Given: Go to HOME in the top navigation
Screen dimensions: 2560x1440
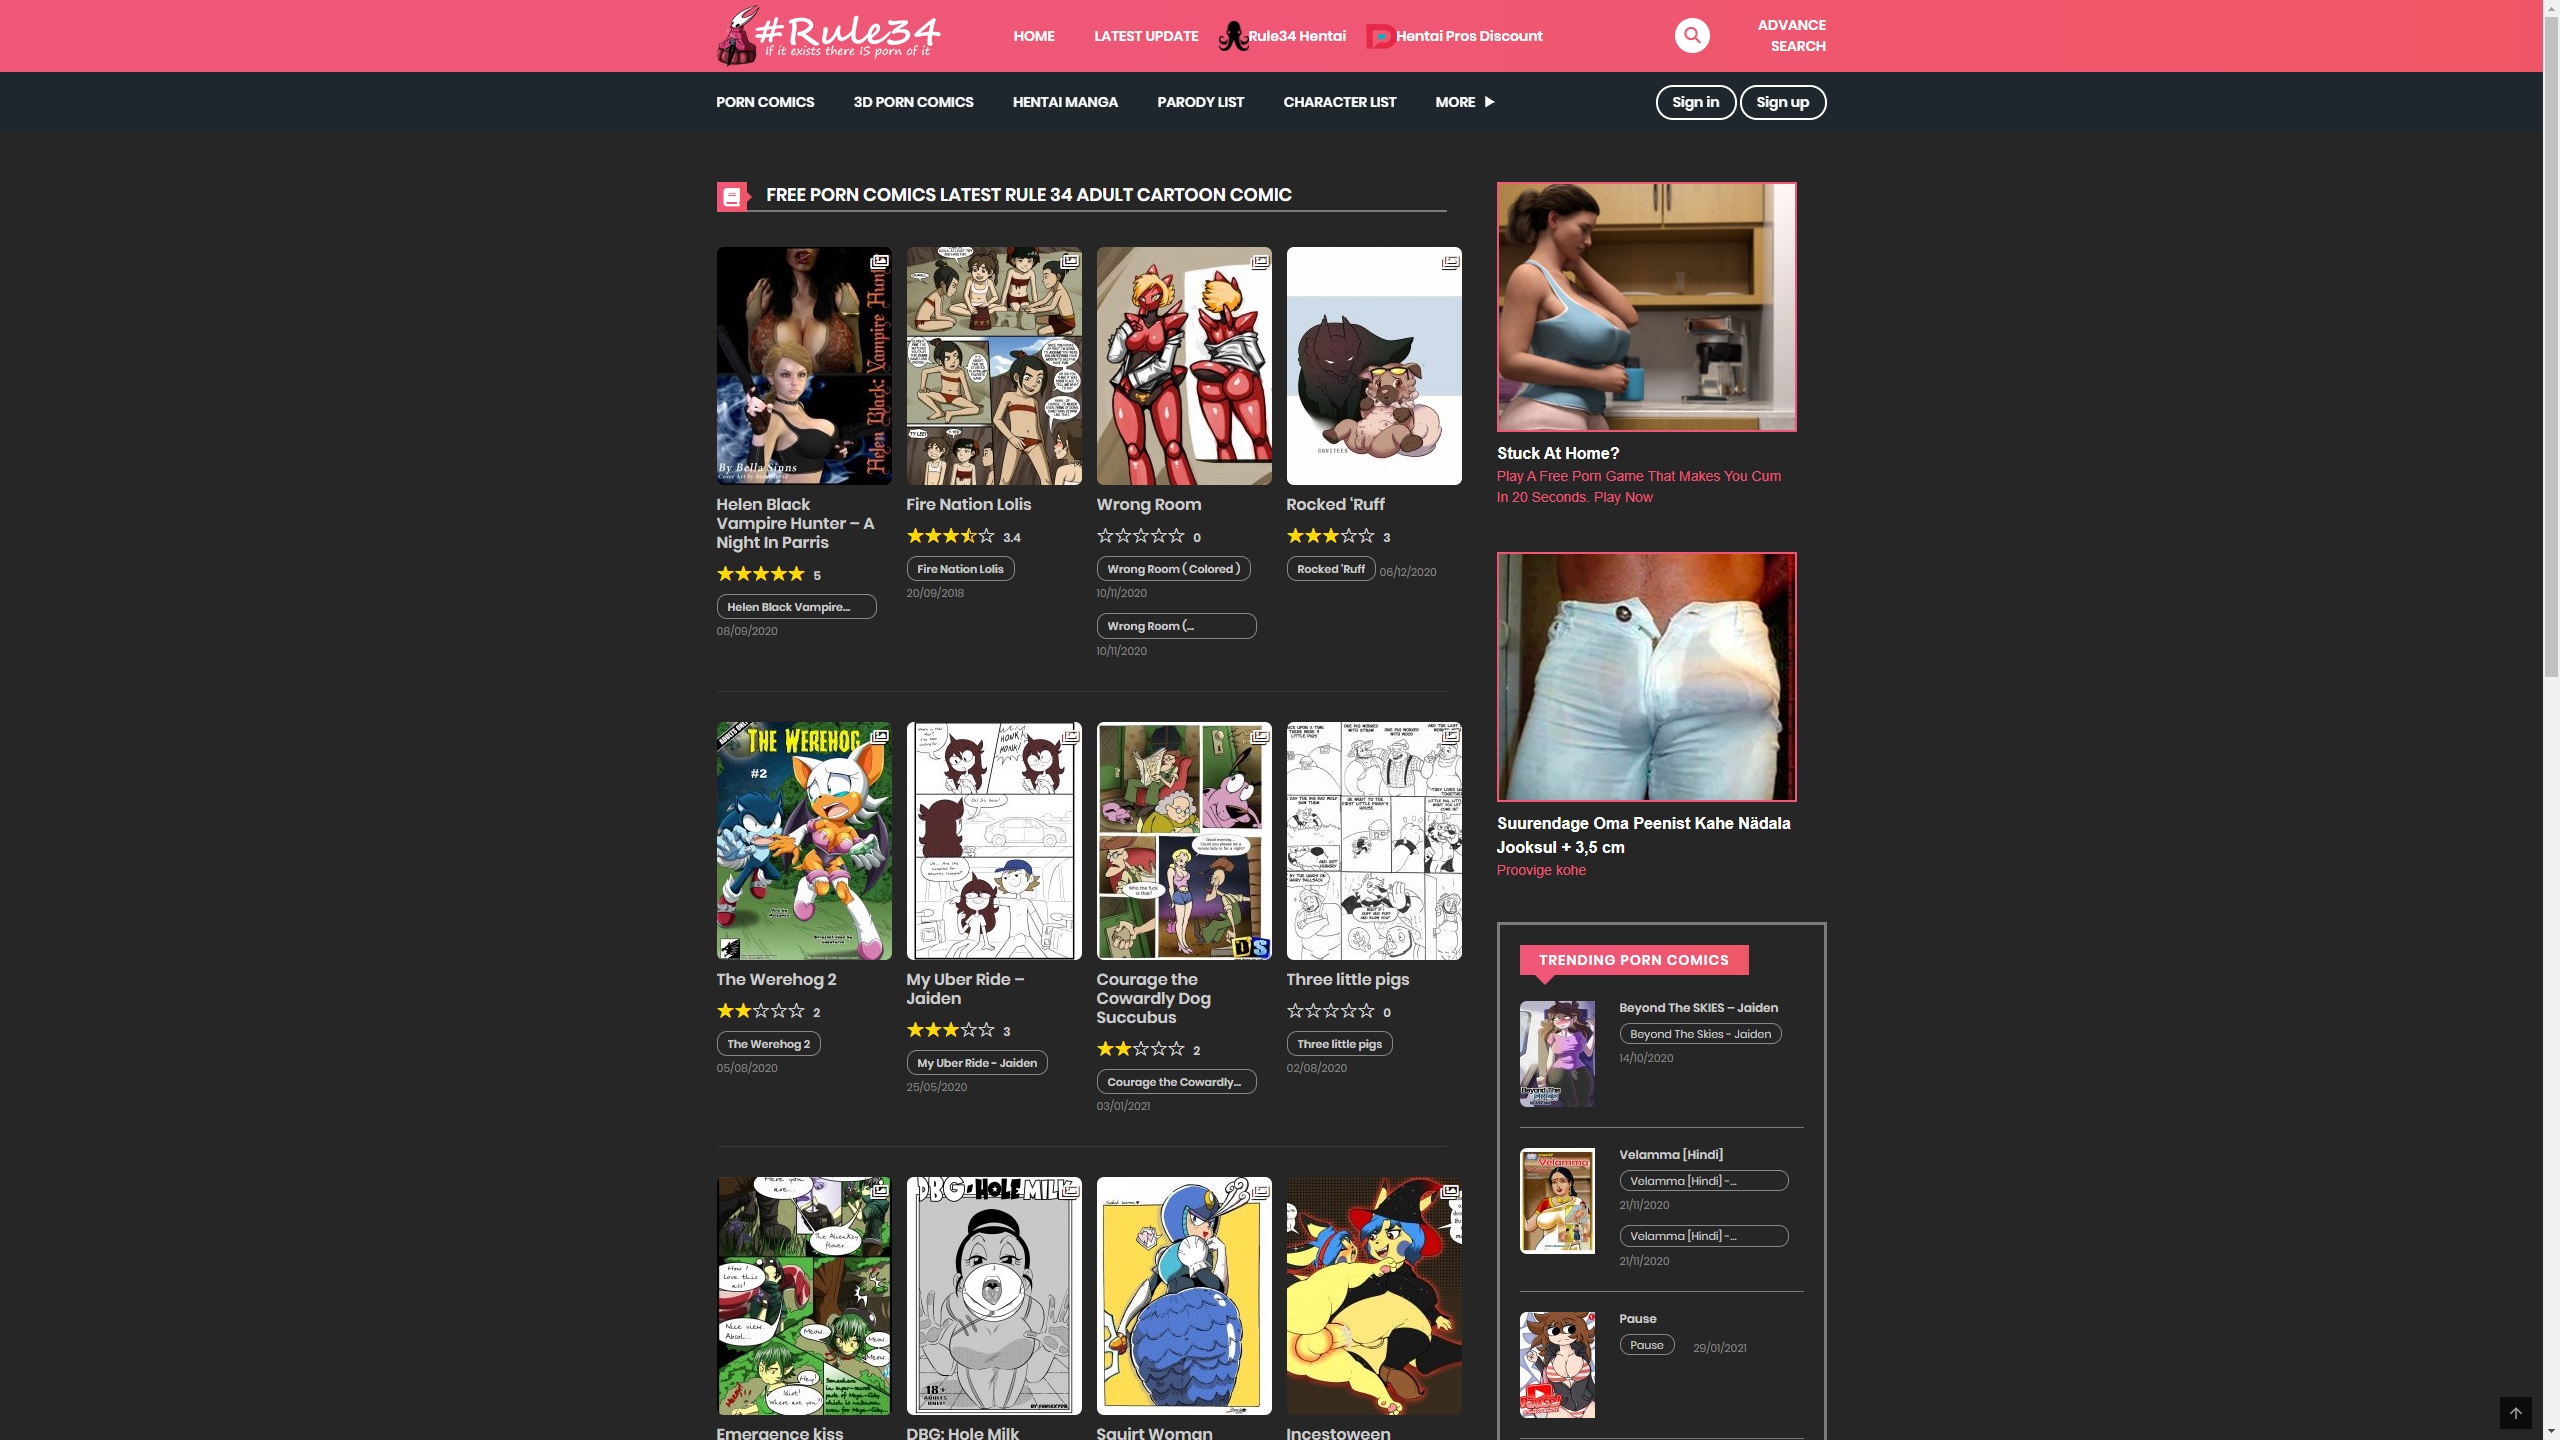Looking at the screenshot, I should pos(1034,36).
